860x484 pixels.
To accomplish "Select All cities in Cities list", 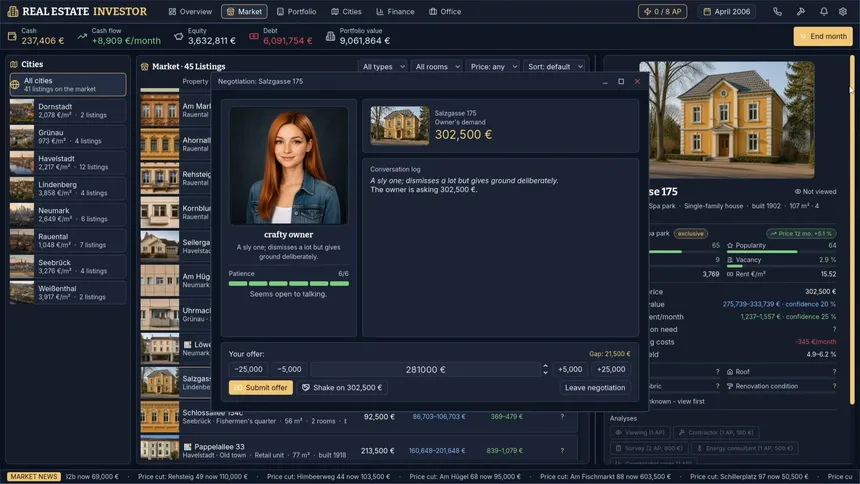I will coord(67,85).
